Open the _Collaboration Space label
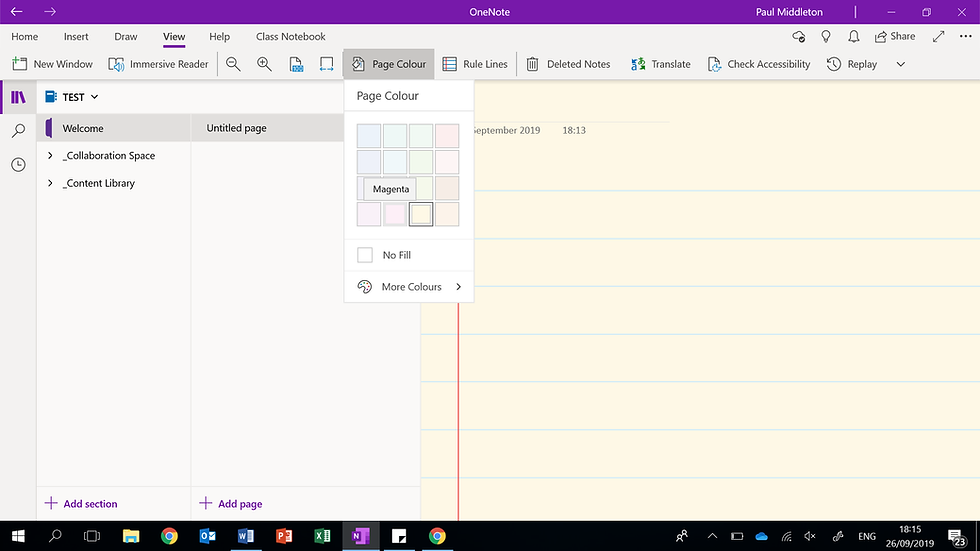Viewport: 980px width, 551px height. pos(109,156)
